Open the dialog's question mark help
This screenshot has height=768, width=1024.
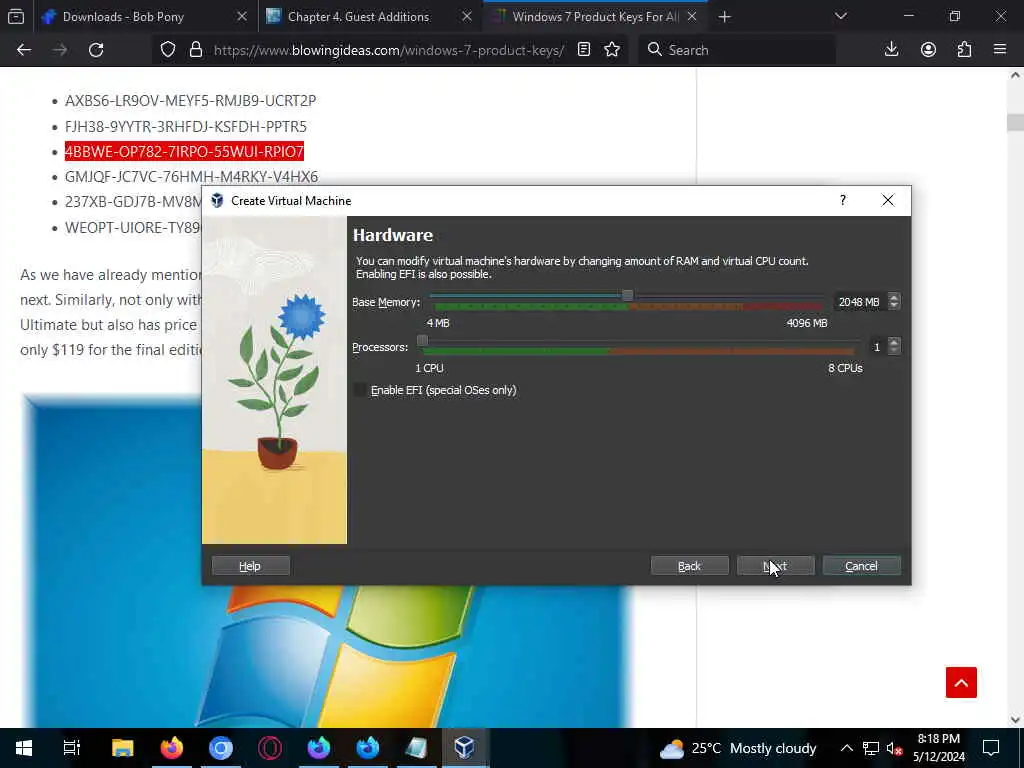pos(842,200)
